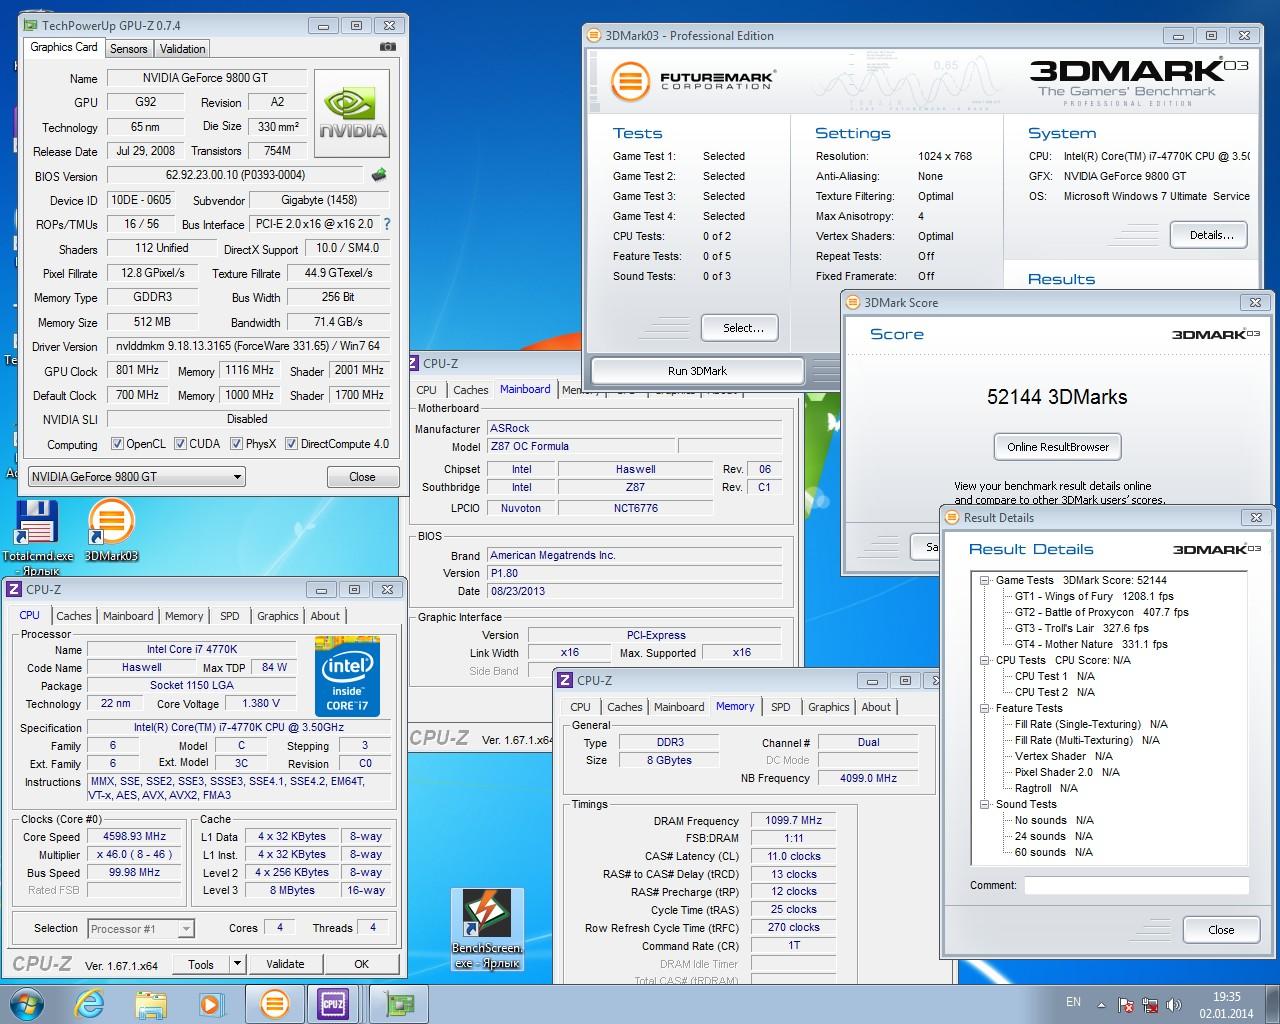Screen dimensions: 1280x1024
Task: Open Windows Media Player from taskbar
Action: click(x=211, y=1004)
